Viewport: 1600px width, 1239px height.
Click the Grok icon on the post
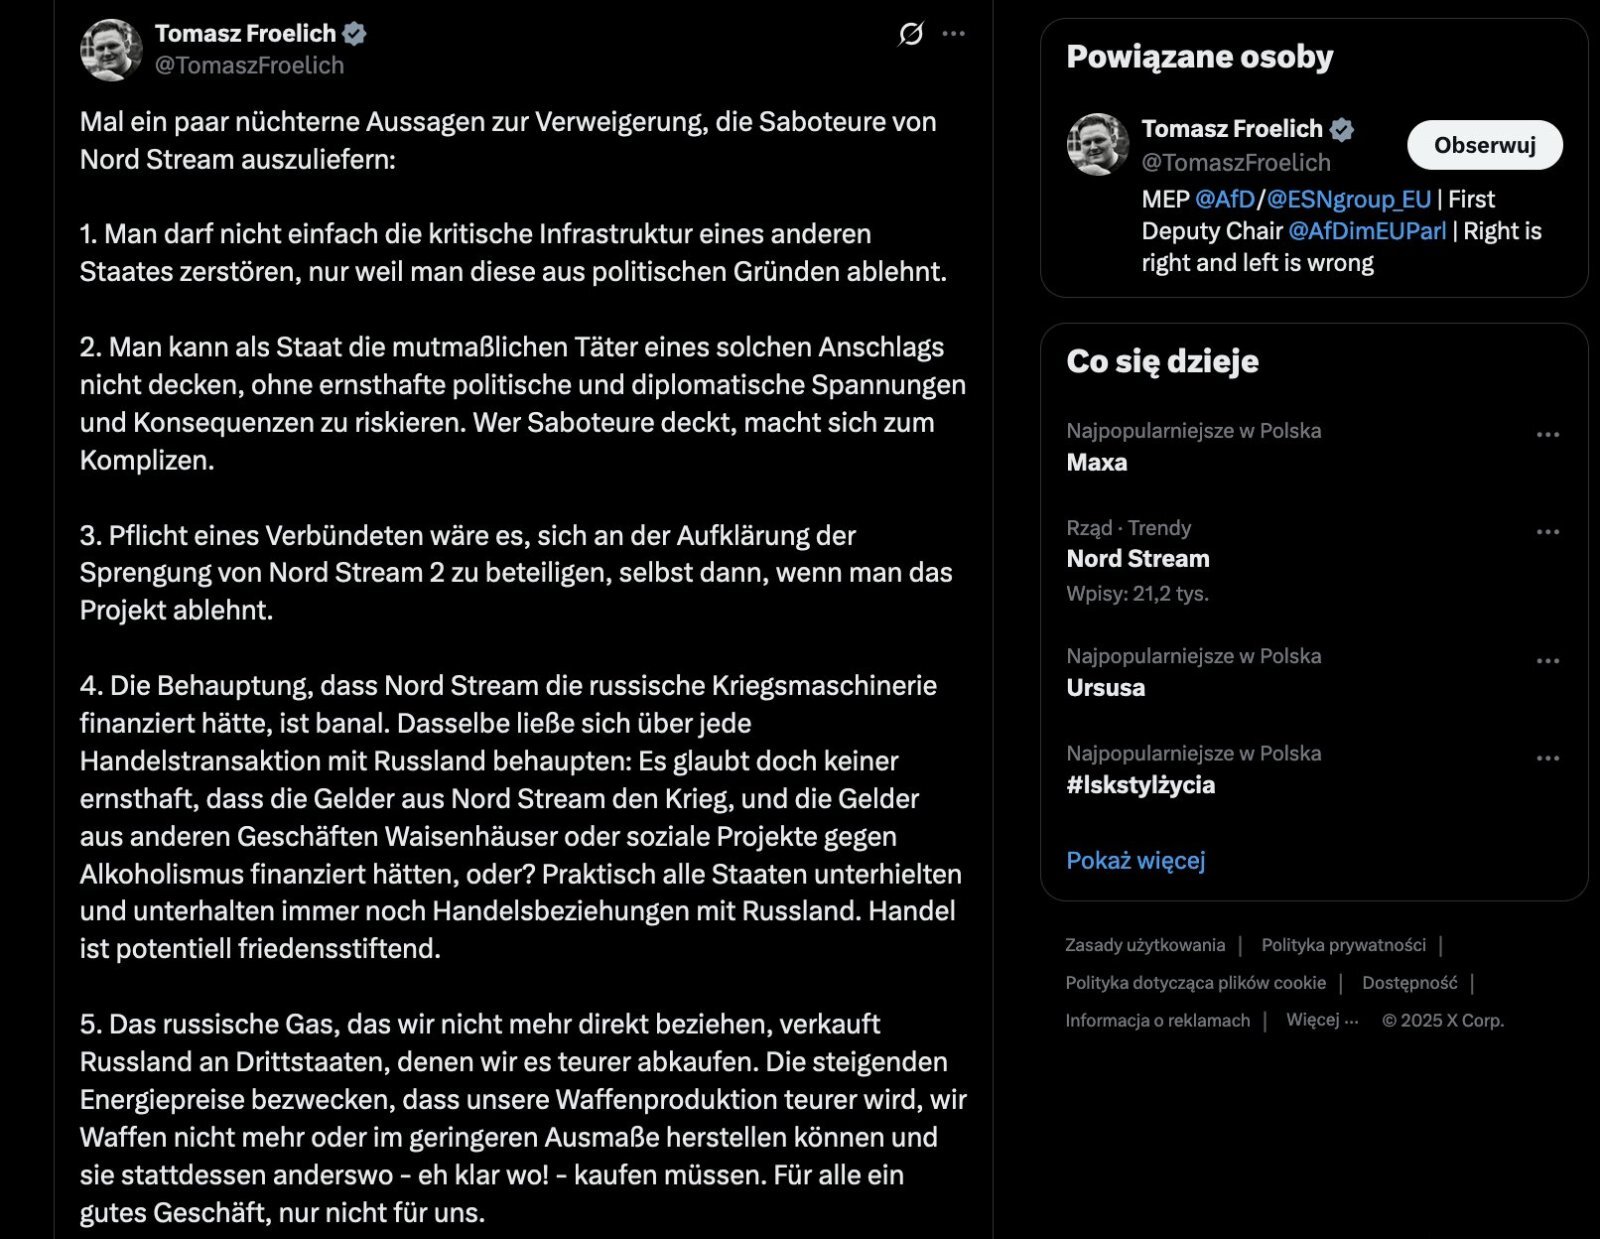click(x=910, y=34)
